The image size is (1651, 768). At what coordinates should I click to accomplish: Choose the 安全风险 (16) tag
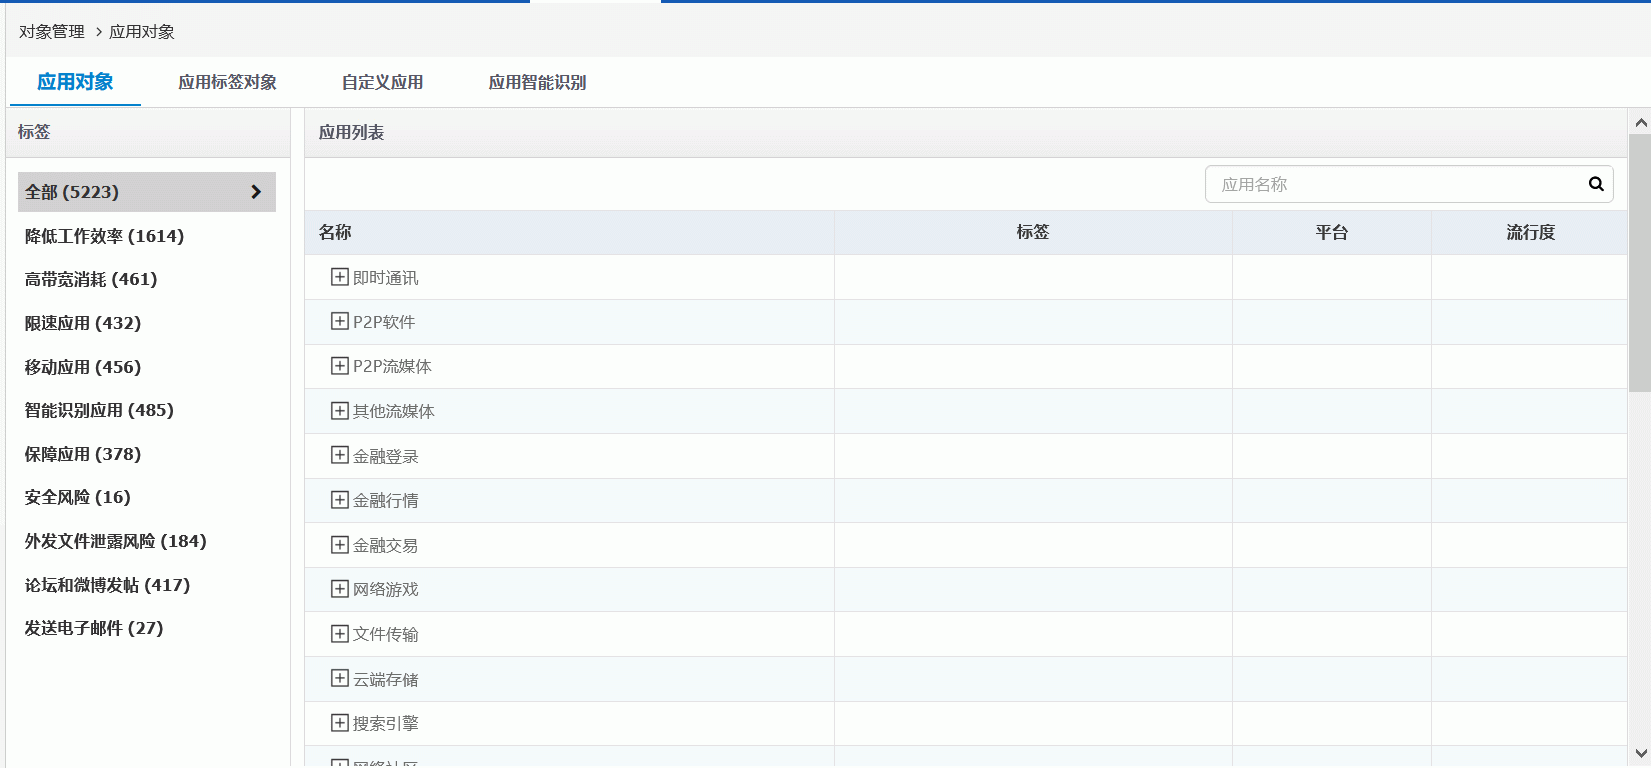point(77,497)
